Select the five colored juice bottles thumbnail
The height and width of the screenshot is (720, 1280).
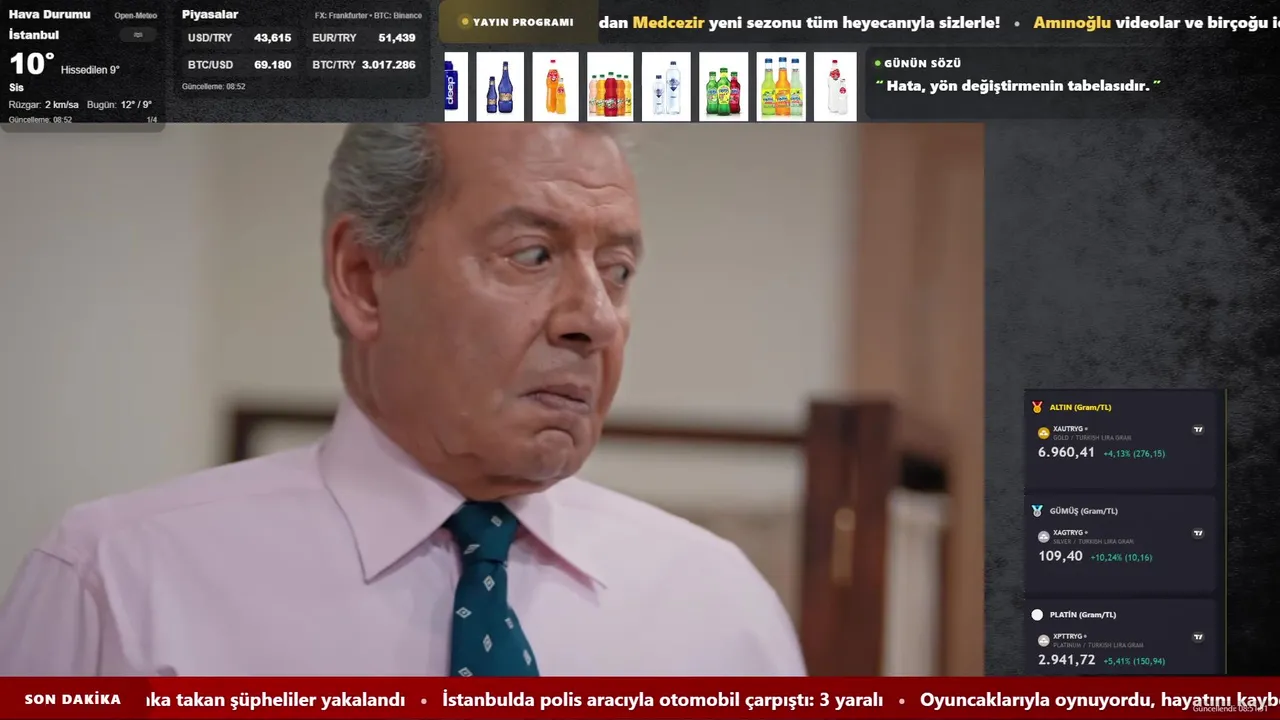pos(610,87)
